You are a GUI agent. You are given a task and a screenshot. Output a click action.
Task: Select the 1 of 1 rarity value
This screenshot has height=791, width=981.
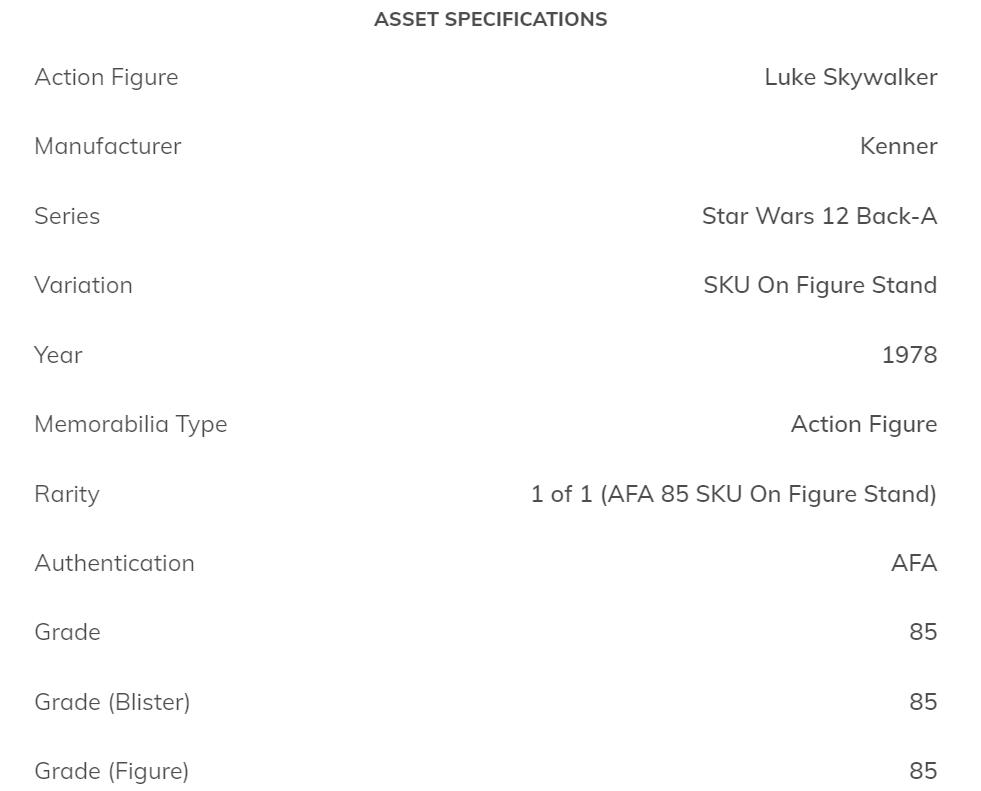click(x=733, y=494)
